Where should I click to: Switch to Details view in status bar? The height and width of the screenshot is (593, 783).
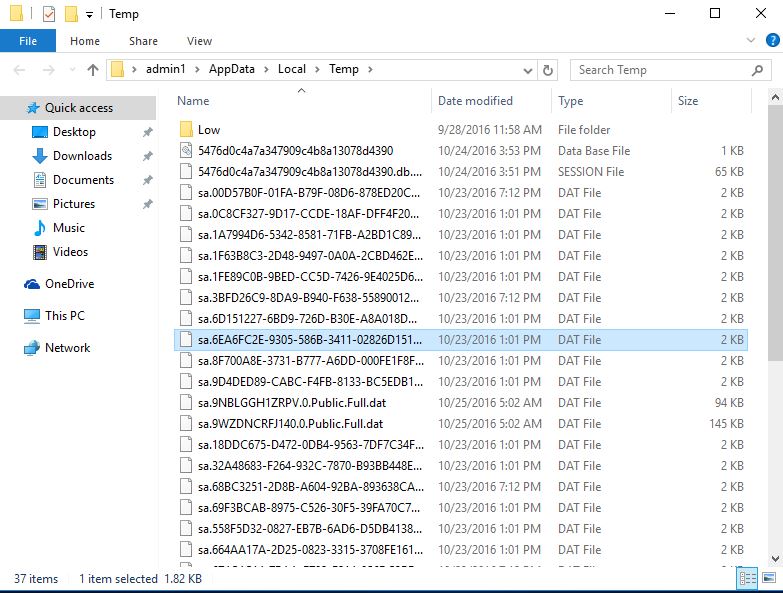pos(748,578)
